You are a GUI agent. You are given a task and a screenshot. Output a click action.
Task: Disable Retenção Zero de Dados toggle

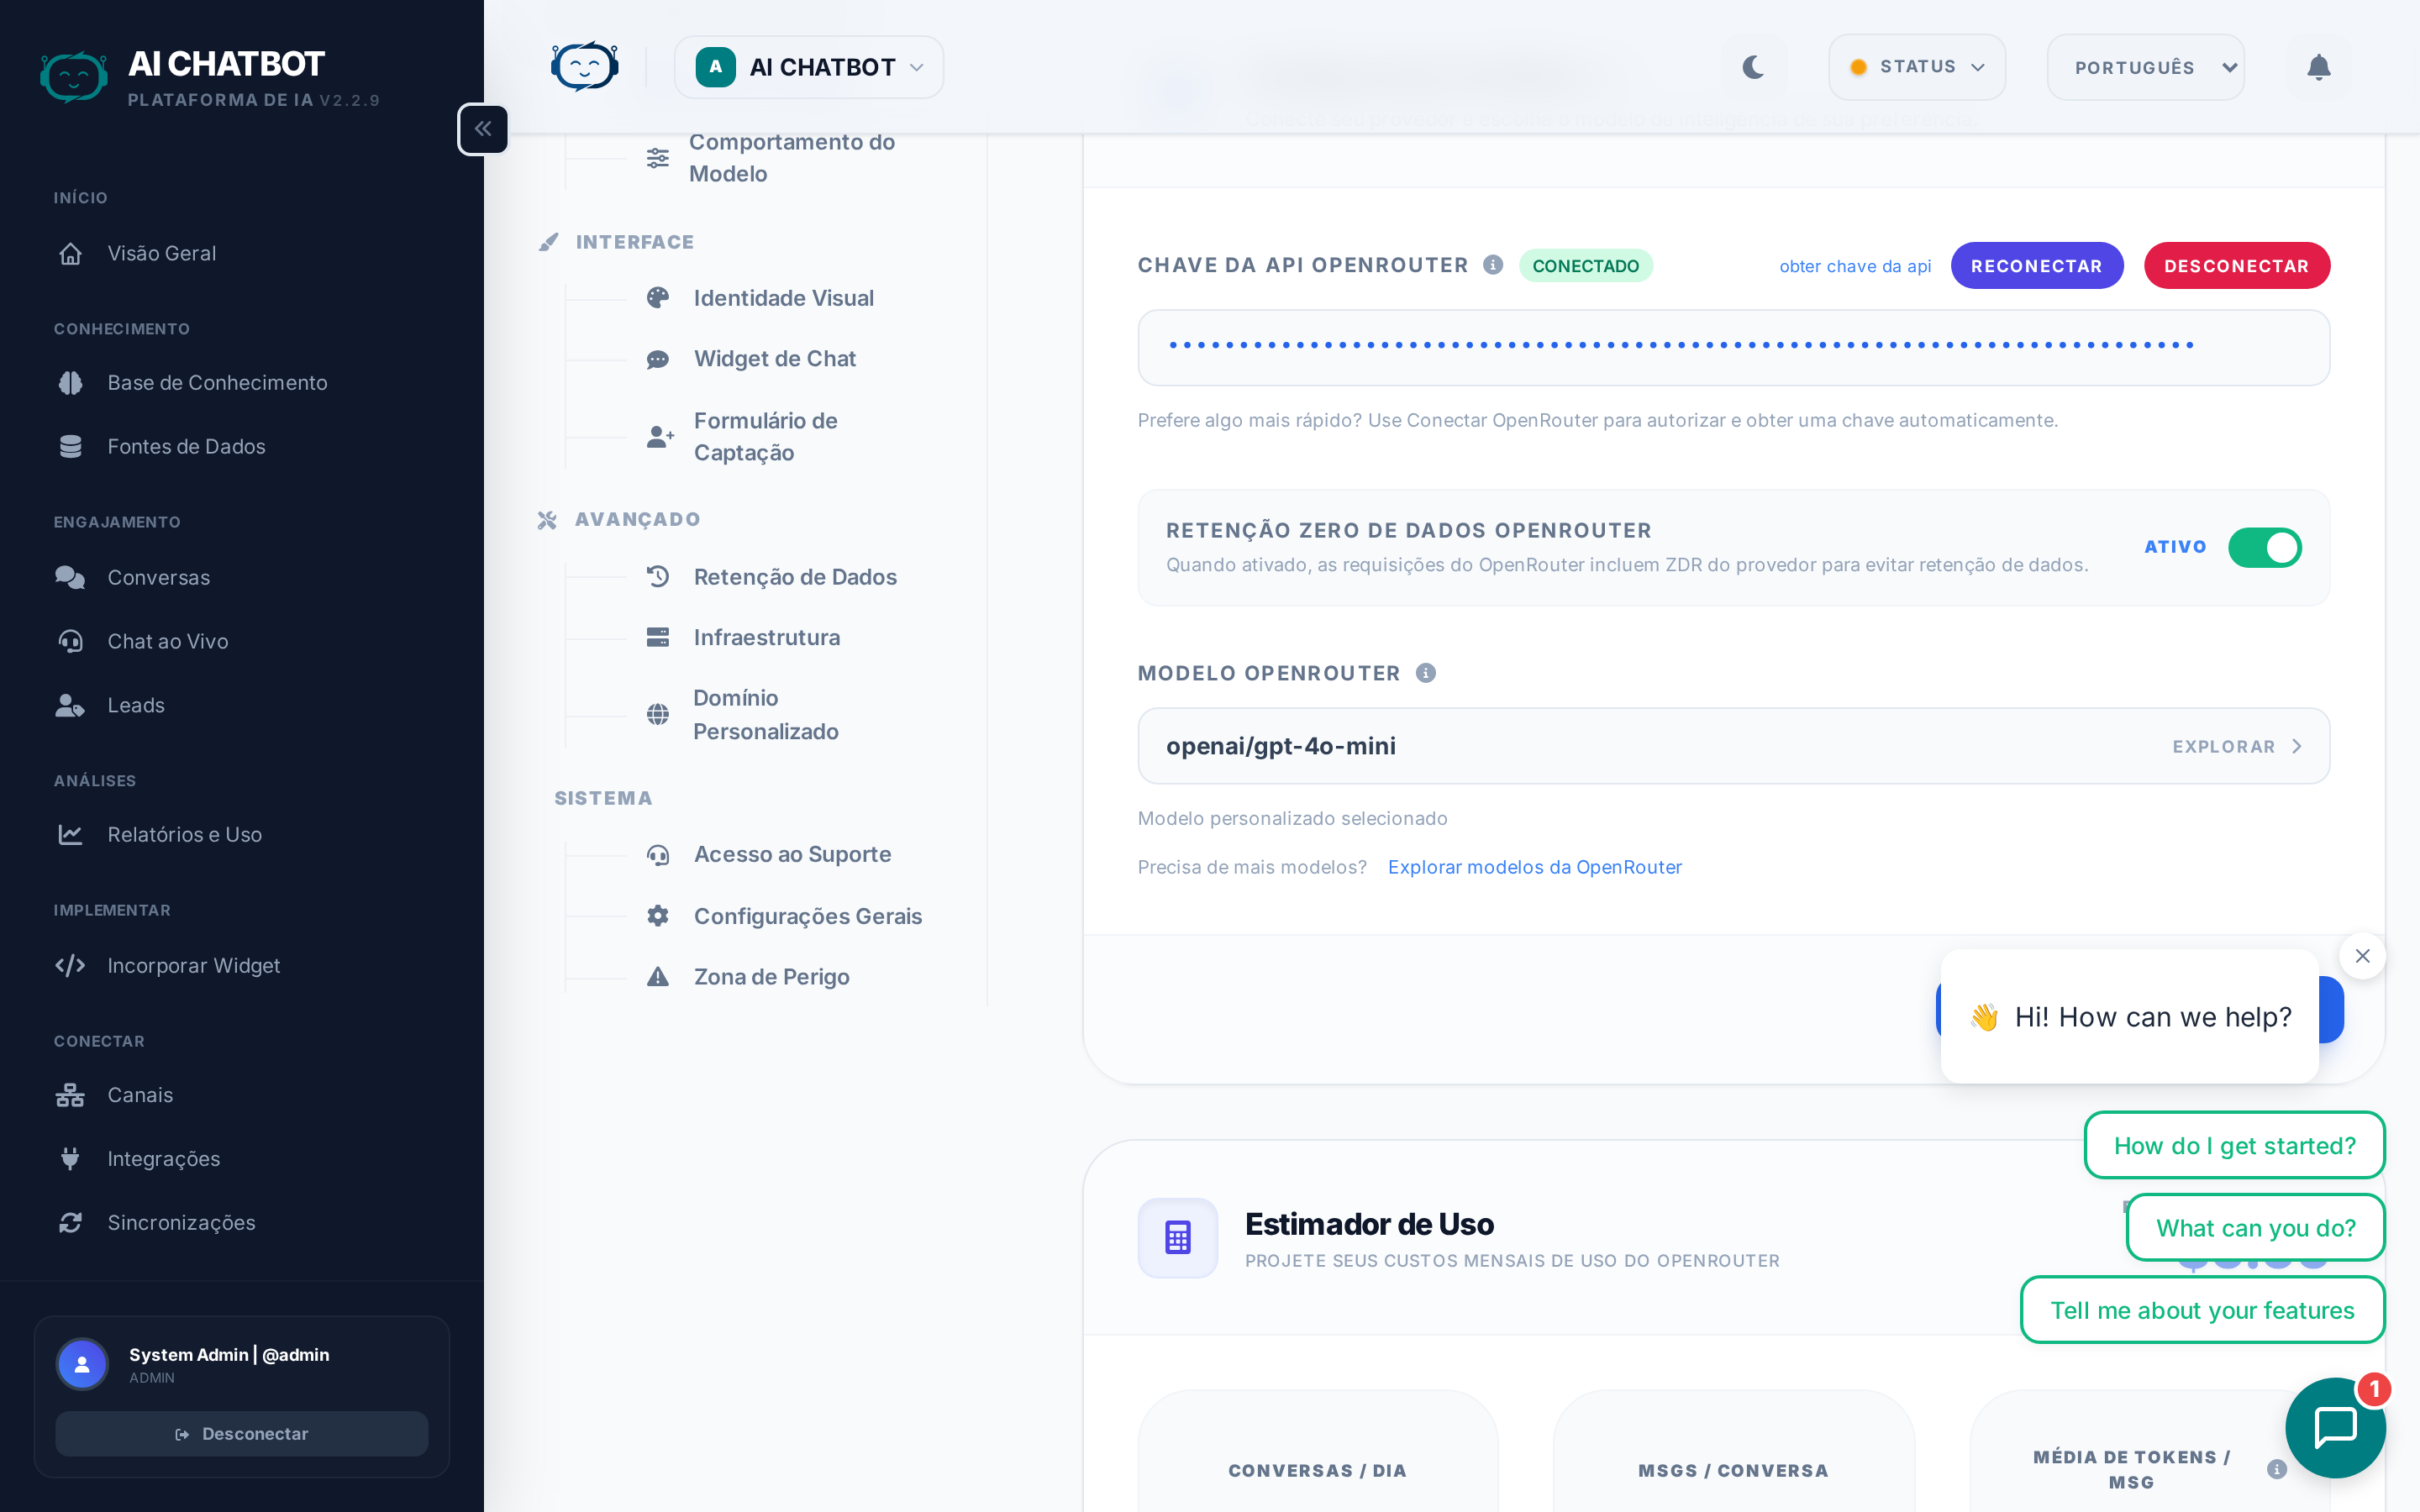pos(2264,547)
